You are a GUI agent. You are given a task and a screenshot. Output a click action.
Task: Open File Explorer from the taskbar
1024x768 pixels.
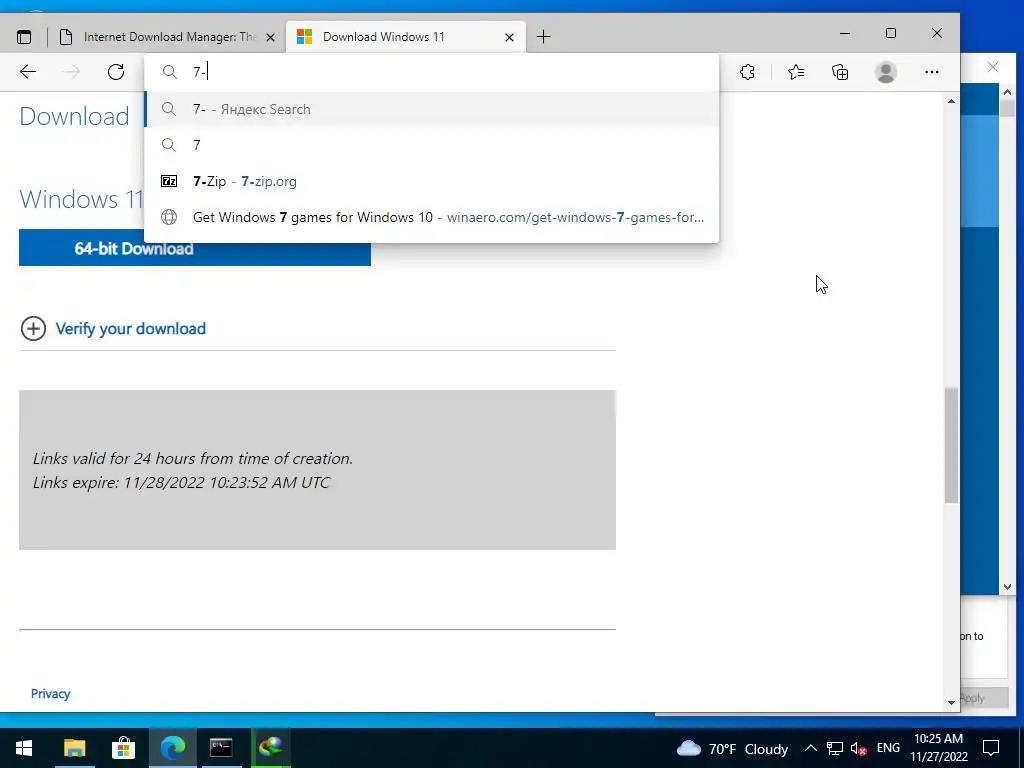coord(74,748)
